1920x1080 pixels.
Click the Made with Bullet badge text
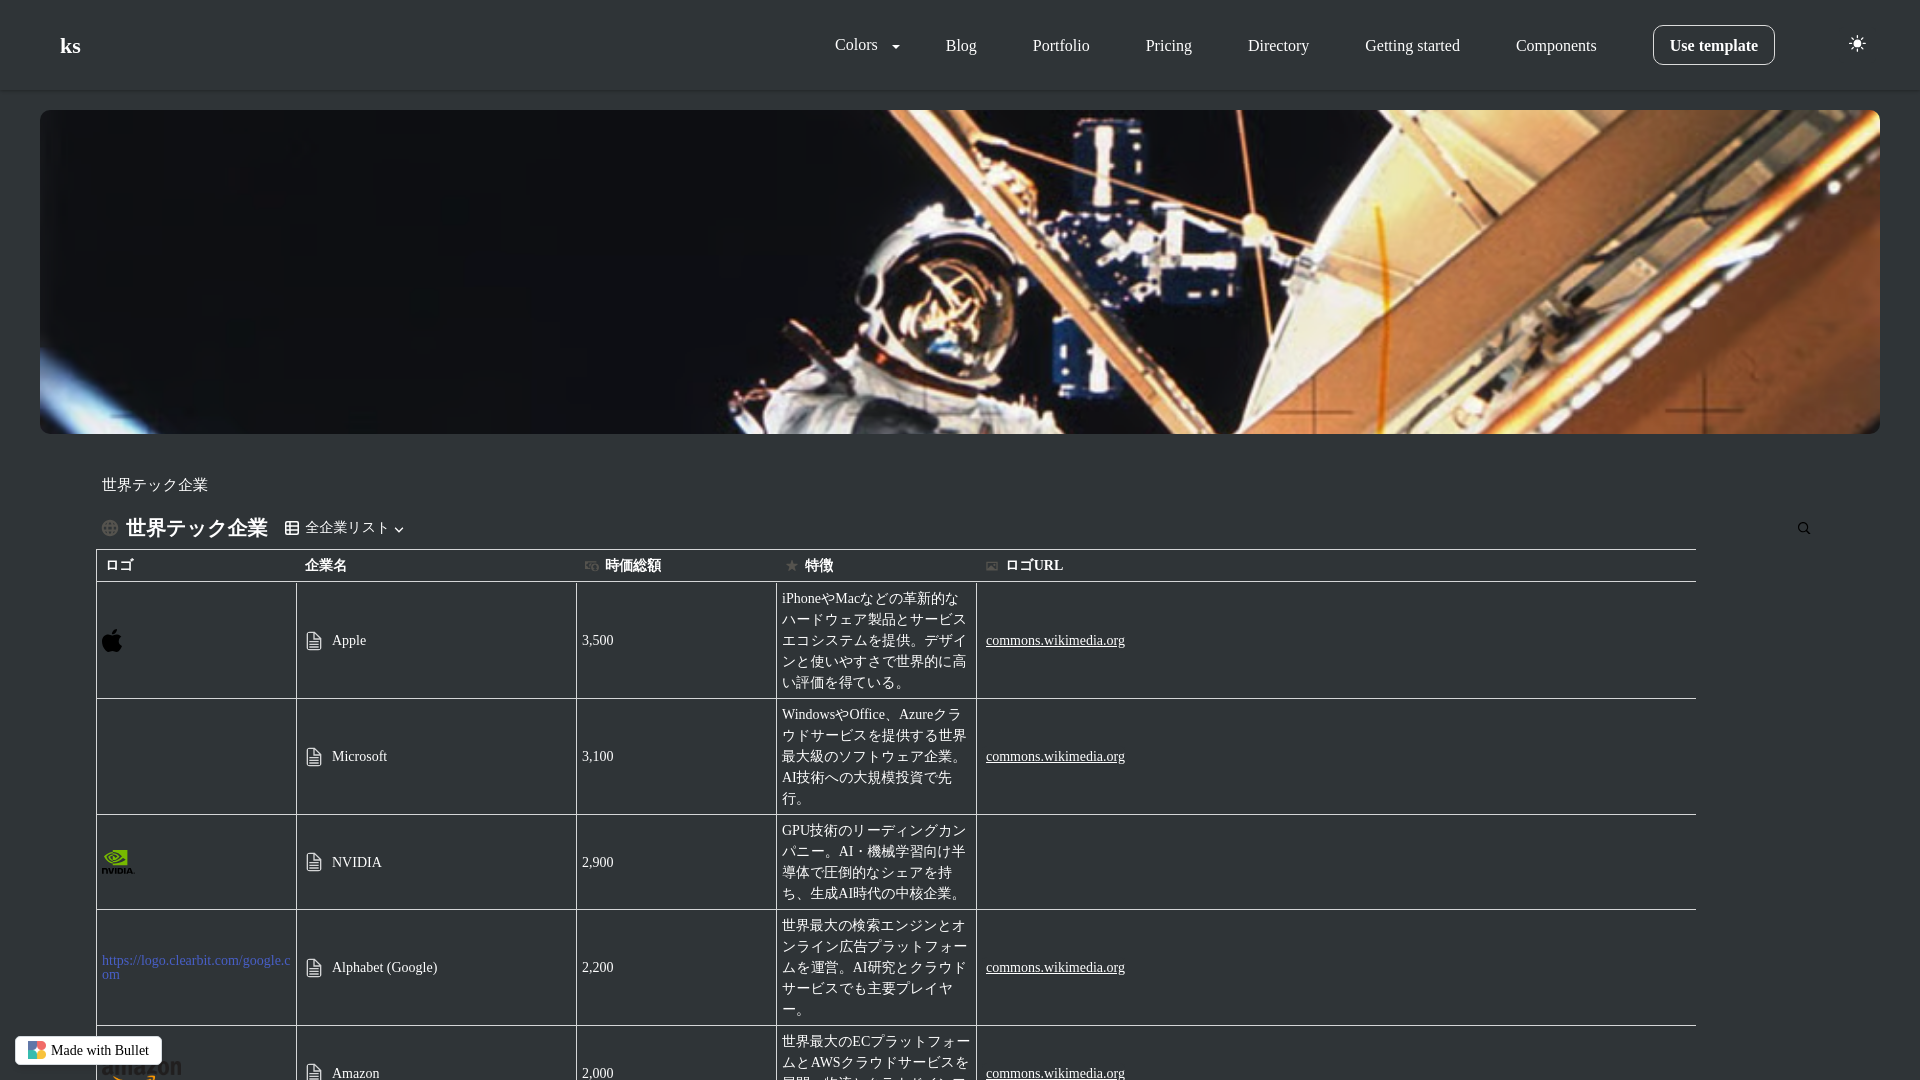(100, 1050)
